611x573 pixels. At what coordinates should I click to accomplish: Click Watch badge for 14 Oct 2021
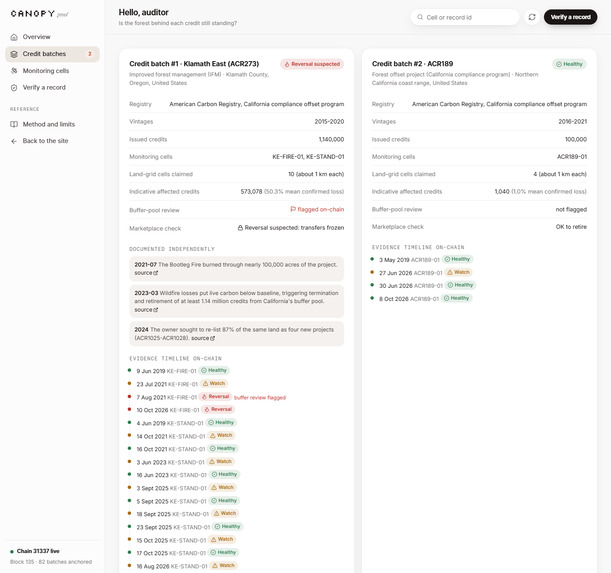[221, 435]
